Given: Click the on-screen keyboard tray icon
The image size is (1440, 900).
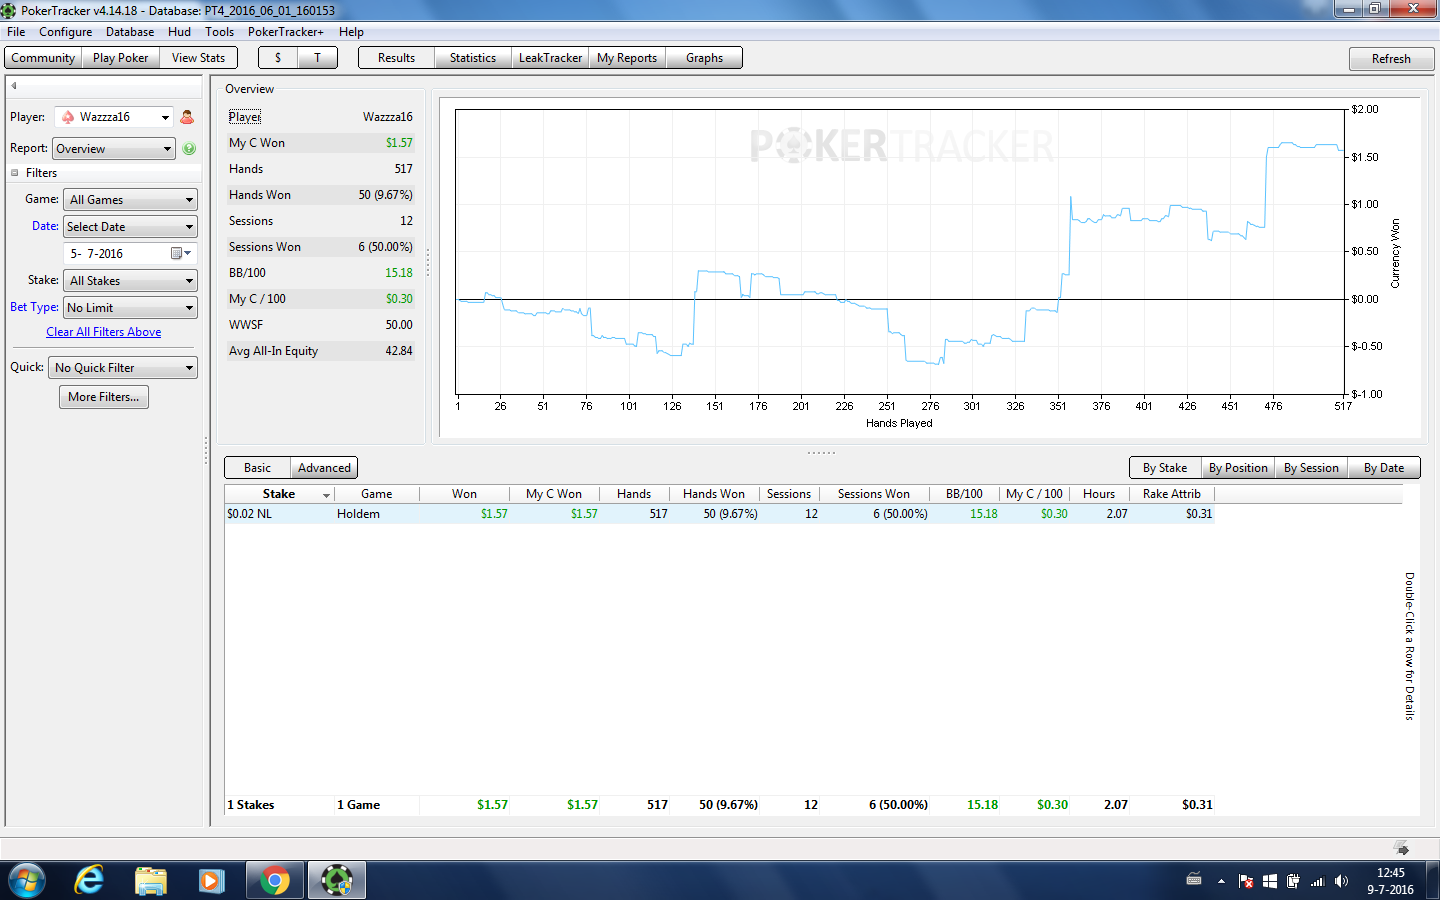Looking at the screenshot, I should (1193, 880).
